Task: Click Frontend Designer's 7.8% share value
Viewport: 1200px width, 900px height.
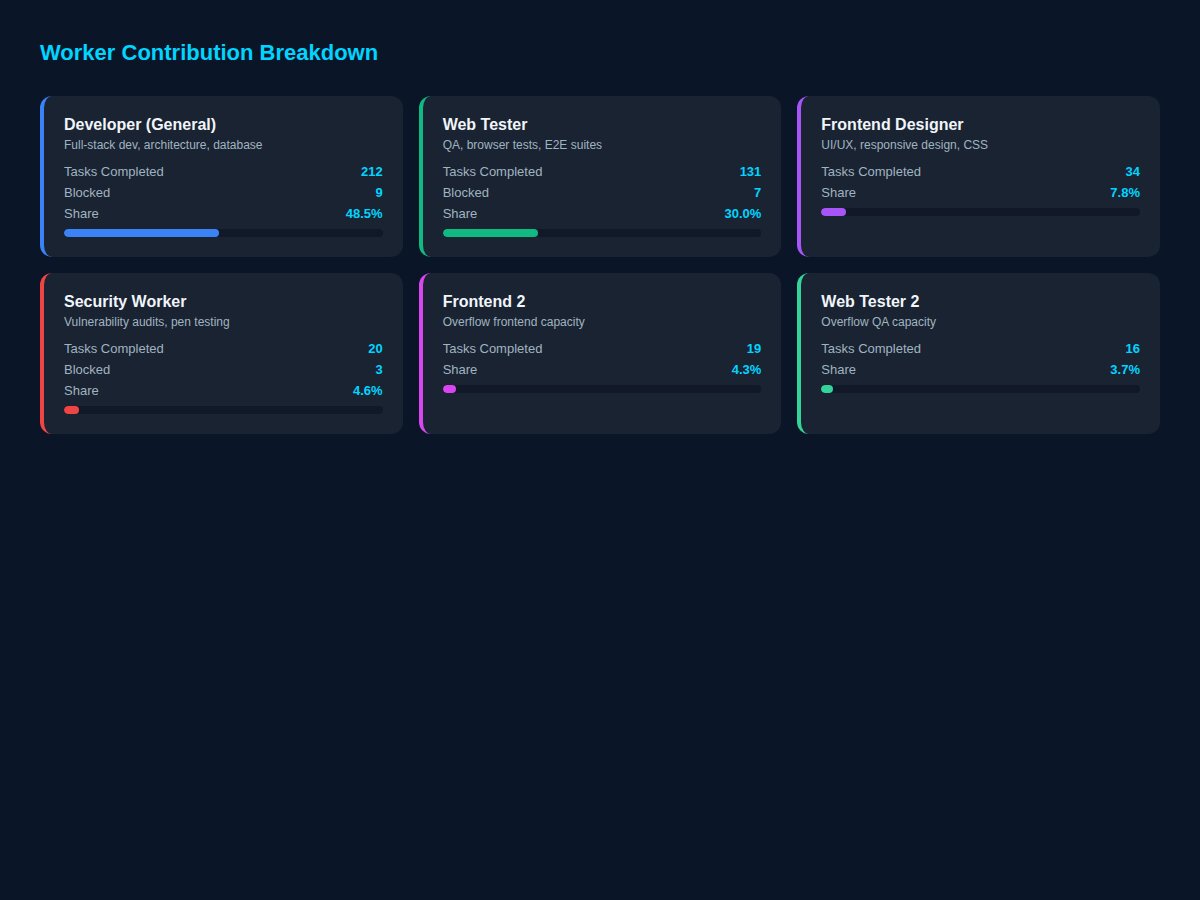Action: coord(1124,192)
